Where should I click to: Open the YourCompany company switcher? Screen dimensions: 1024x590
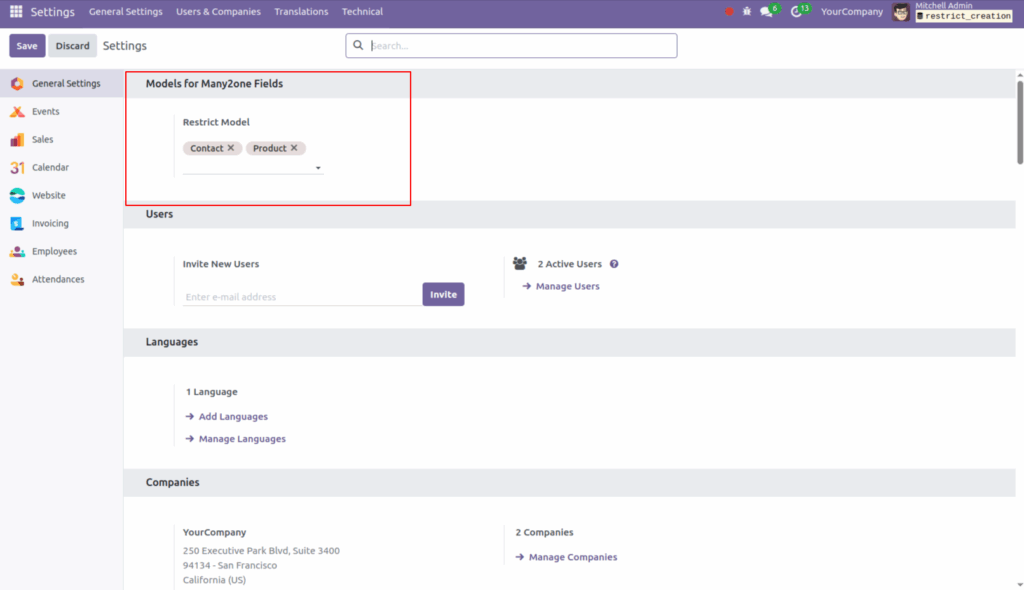851,11
